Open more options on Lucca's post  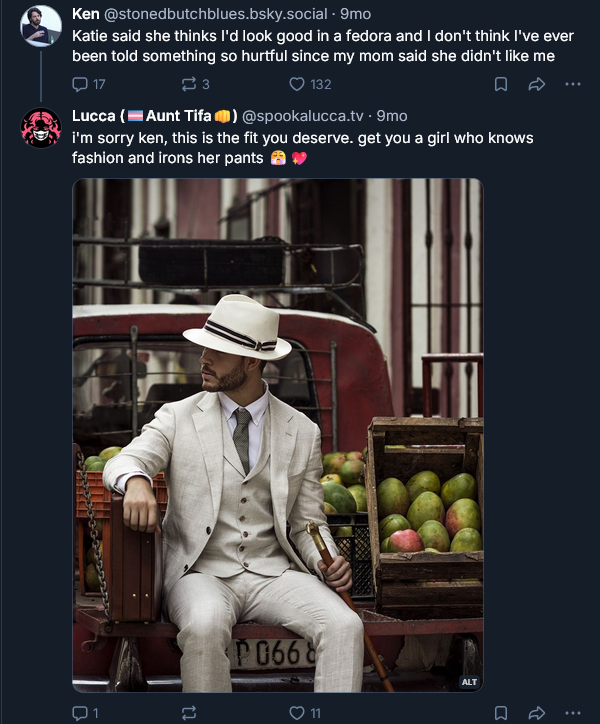coord(573,713)
